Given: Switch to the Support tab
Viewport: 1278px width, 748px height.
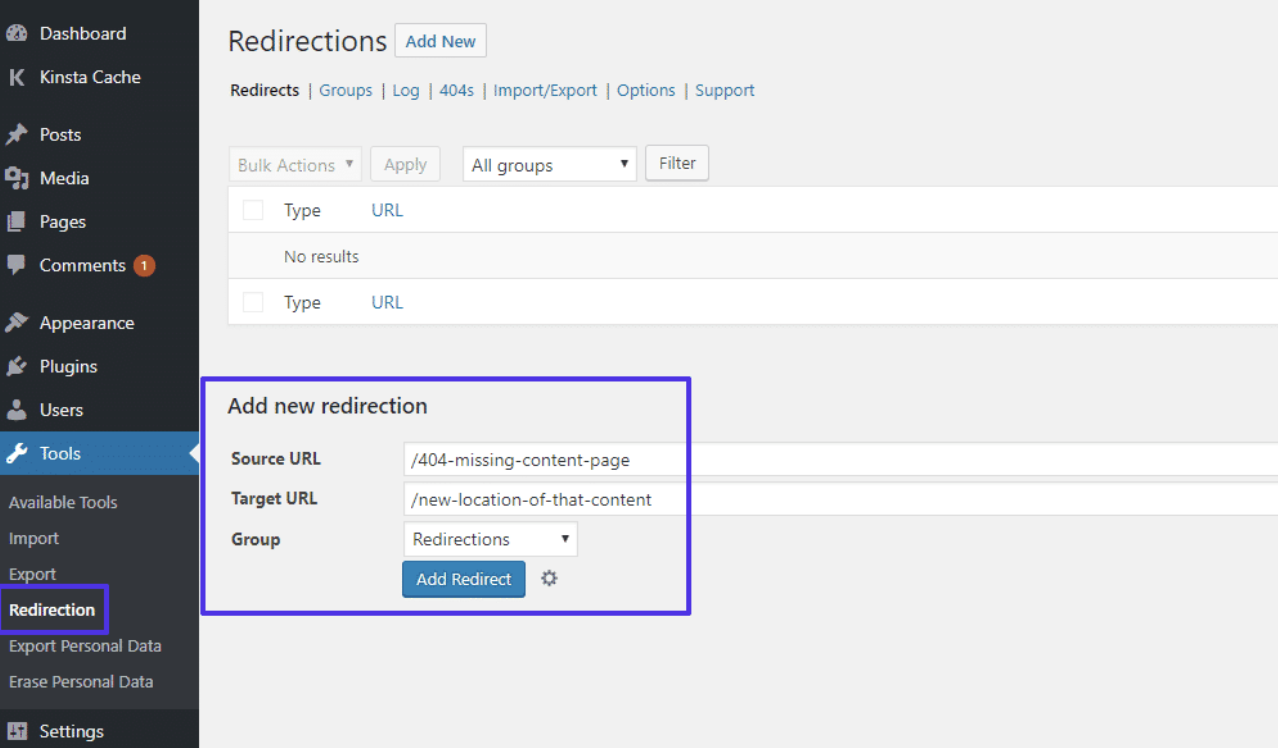Looking at the screenshot, I should [x=725, y=90].
